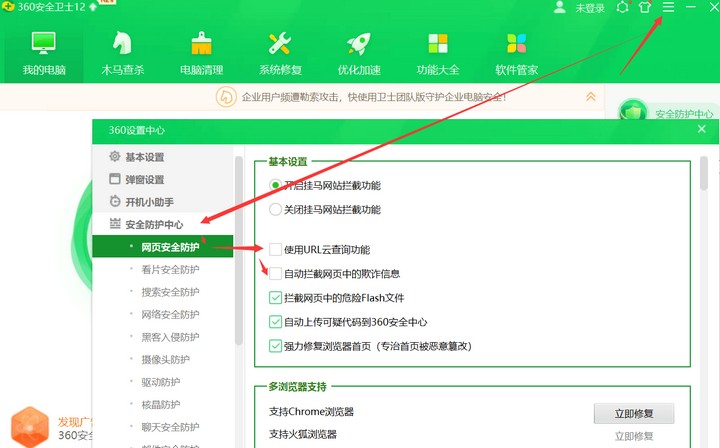The height and width of the screenshot is (448, 720).
Task: Open 软件管家 colorful icon
Action: [x=517, y=43]
